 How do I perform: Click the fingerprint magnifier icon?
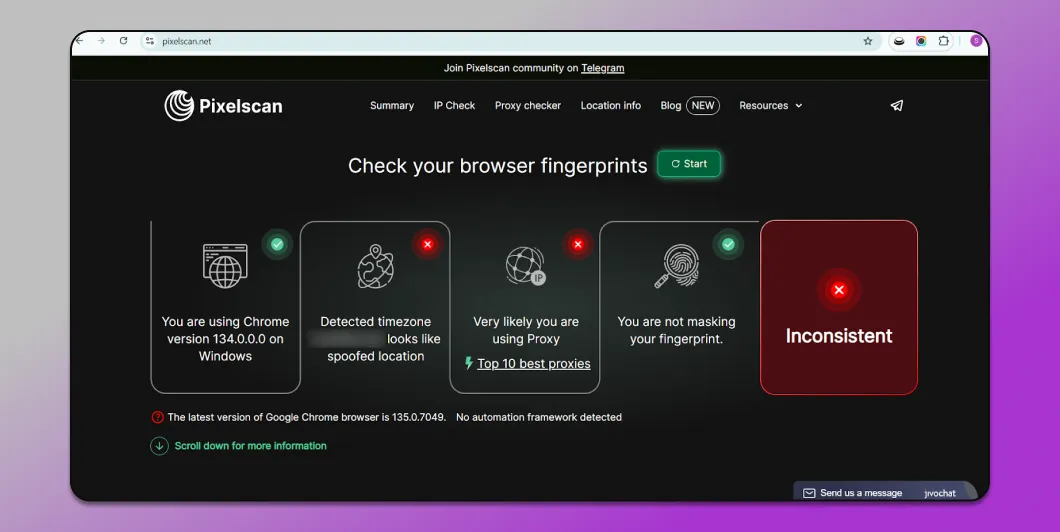pos(676,267)
